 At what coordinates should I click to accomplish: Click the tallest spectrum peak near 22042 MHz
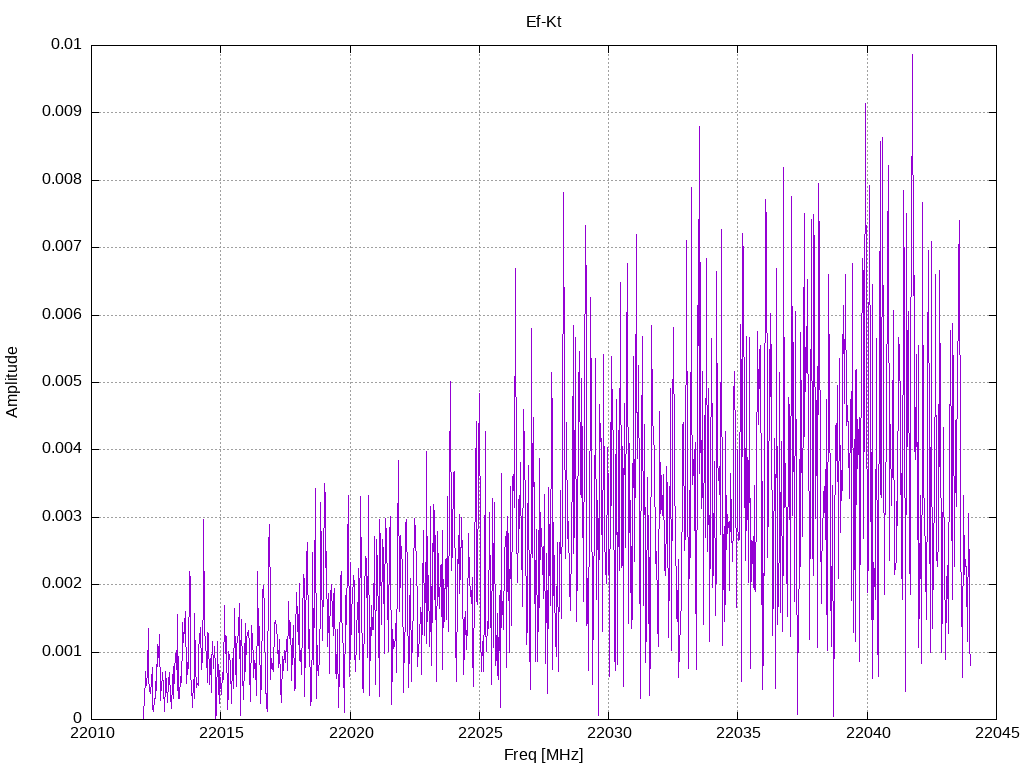tap(912, 55)
